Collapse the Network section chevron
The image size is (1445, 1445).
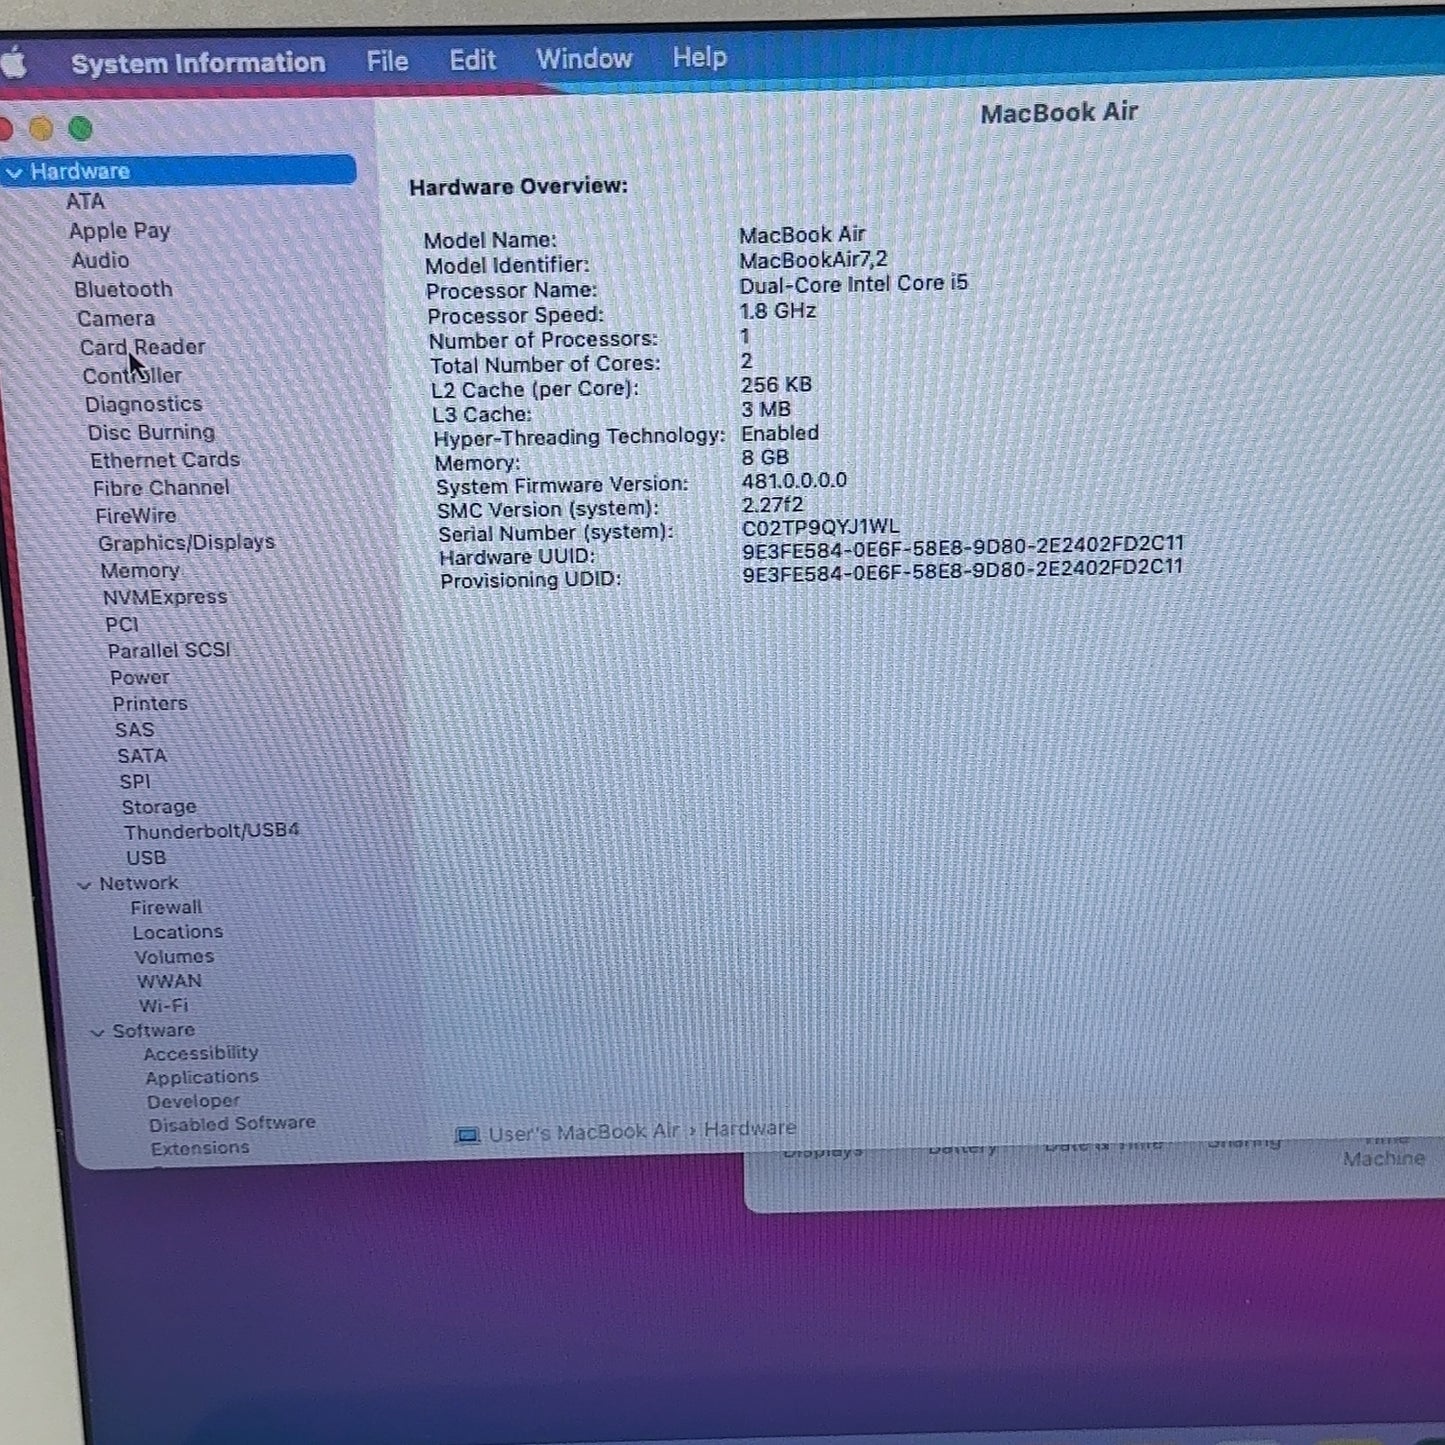click(85, 885)
